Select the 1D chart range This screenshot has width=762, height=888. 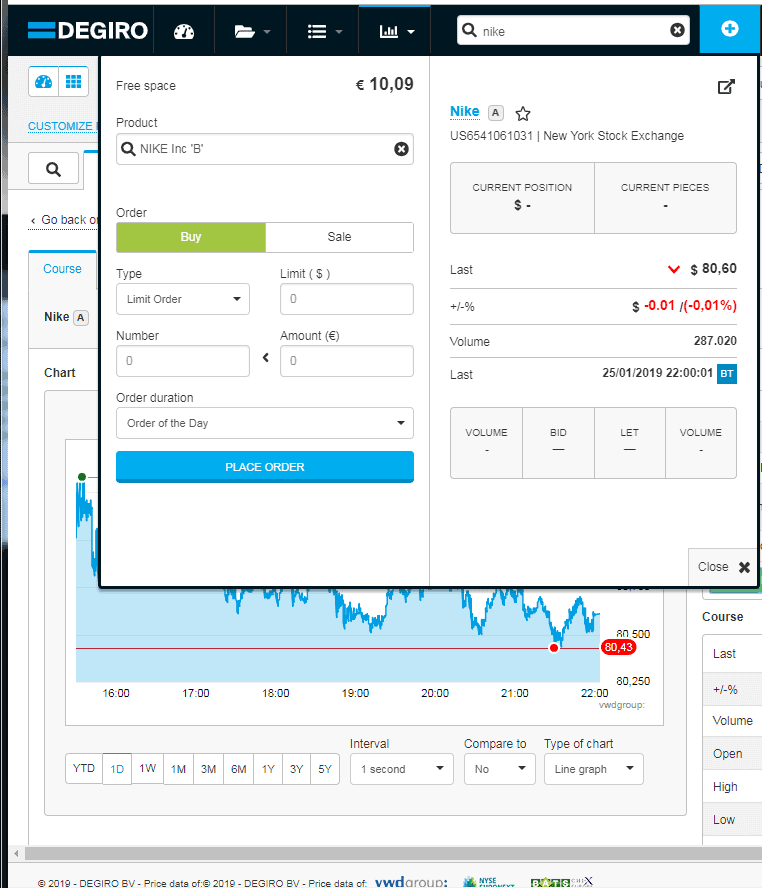117,769
